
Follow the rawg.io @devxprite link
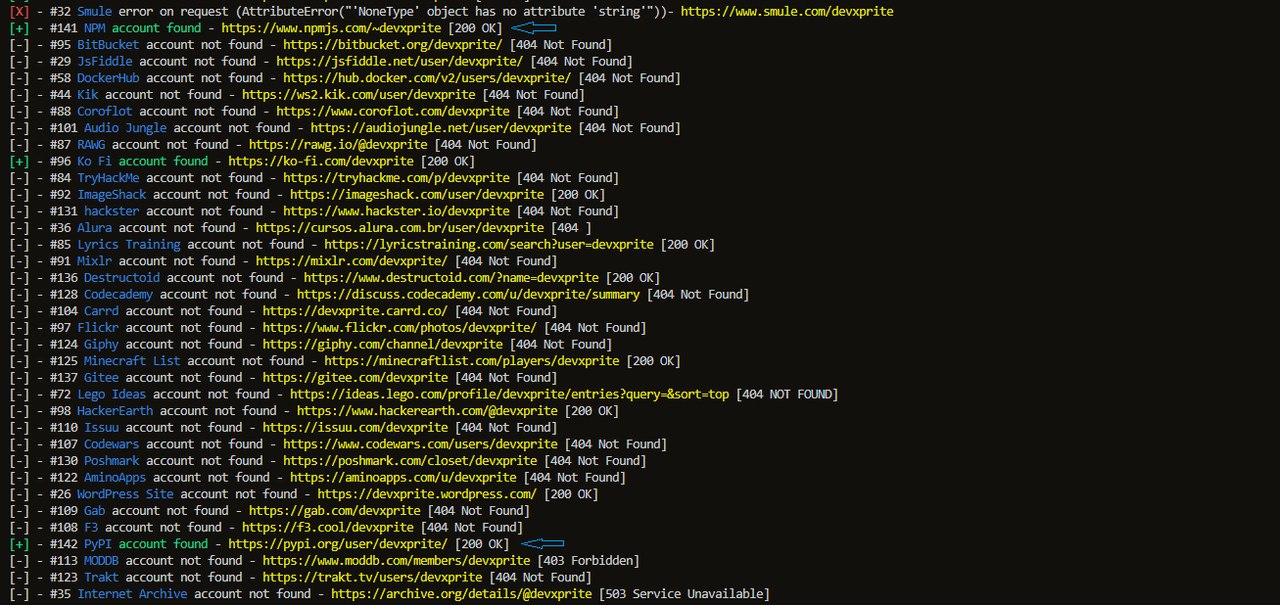tap(338, 145)
